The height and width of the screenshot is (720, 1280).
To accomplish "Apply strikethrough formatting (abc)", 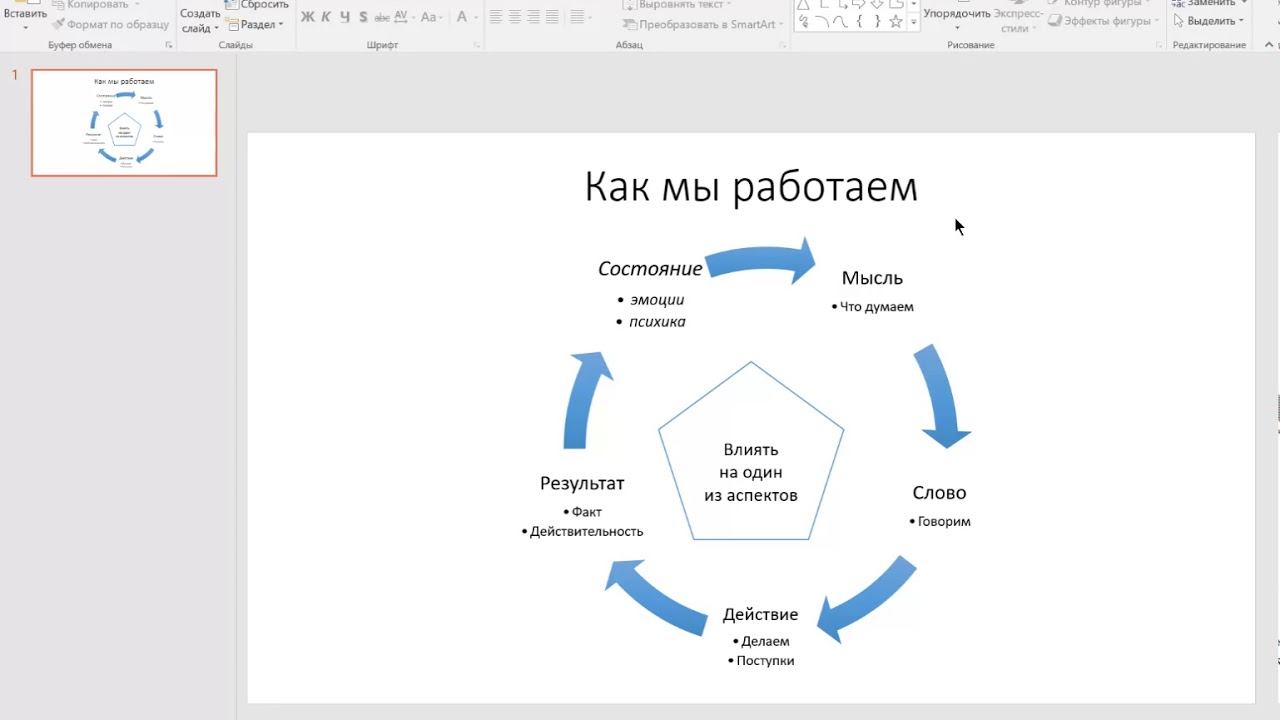I will tap(382, 17).
